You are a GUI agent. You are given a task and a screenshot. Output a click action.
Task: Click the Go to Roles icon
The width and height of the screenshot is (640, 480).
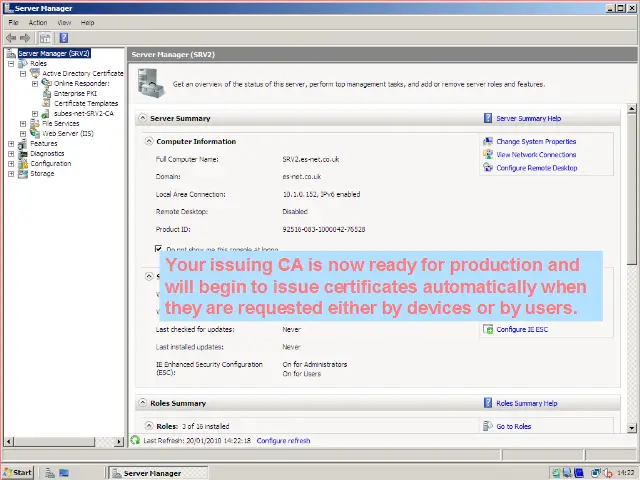pos(488,426)
